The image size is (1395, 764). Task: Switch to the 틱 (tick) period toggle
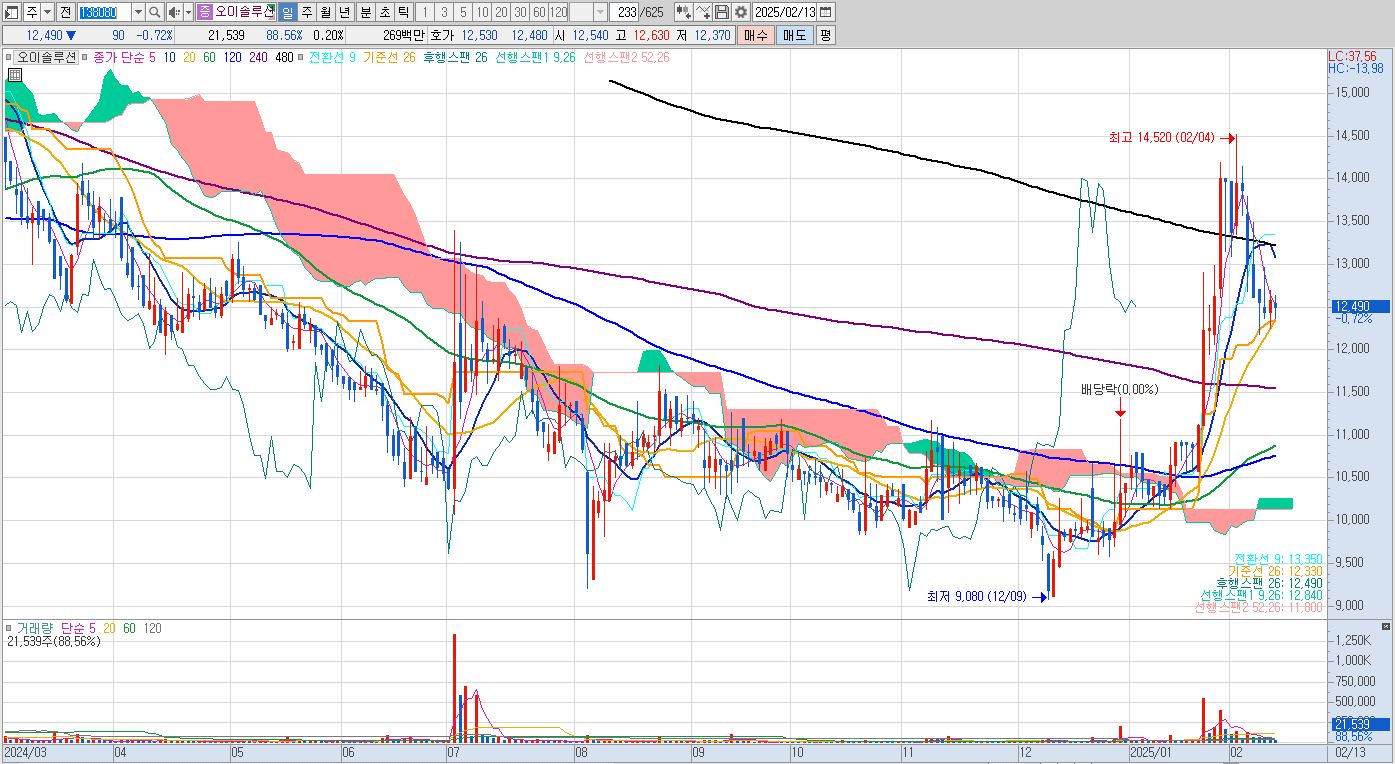tap(403, 12)
